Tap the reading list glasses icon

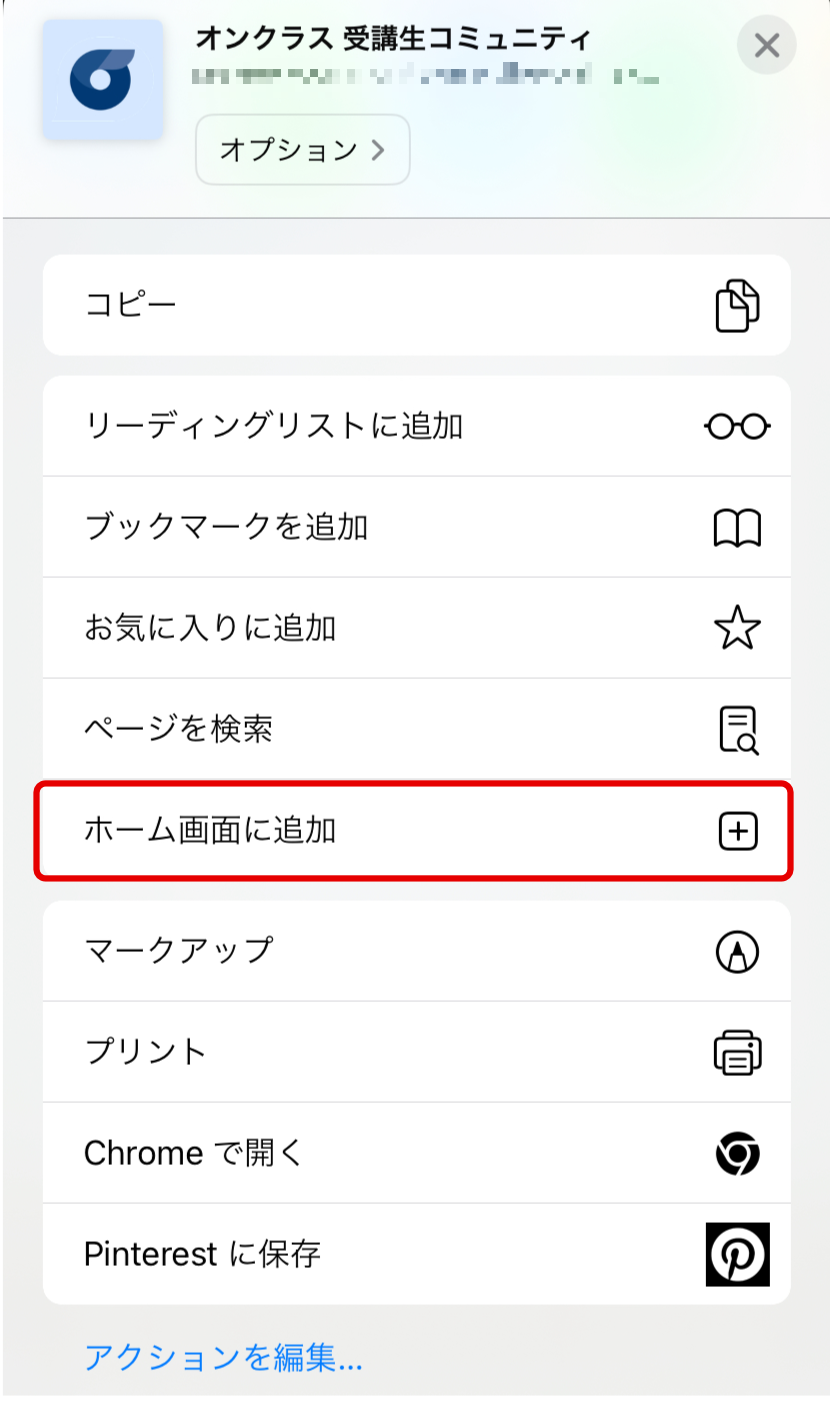[x=737, y=427]
